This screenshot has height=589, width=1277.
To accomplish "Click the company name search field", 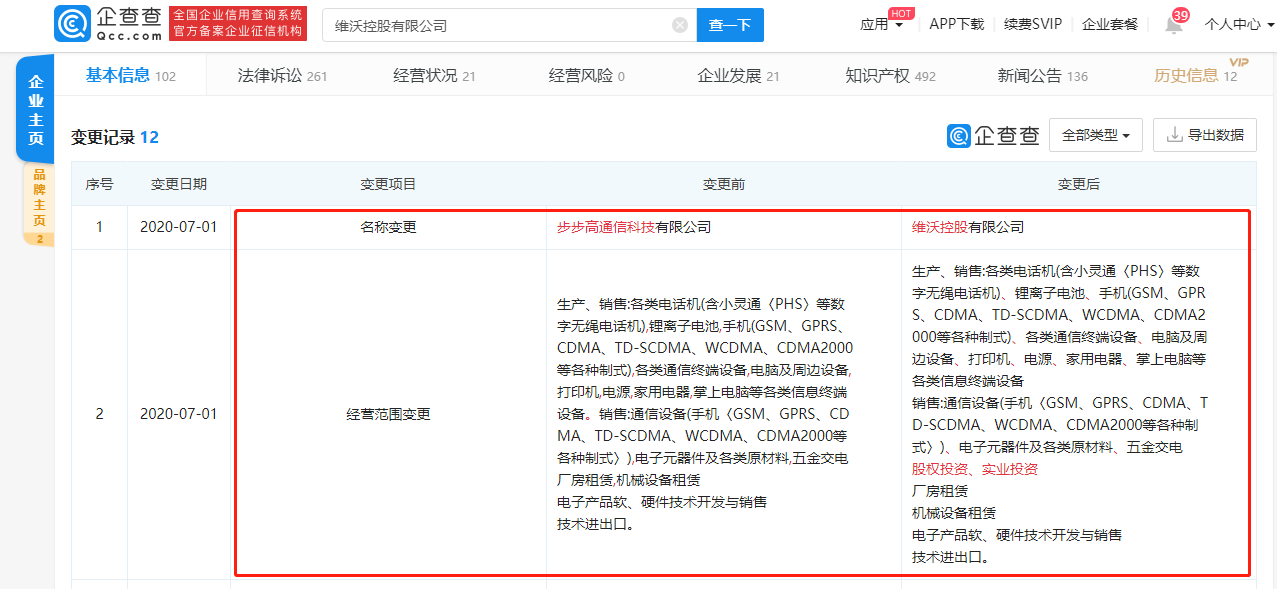I will [x=495, y=26].
